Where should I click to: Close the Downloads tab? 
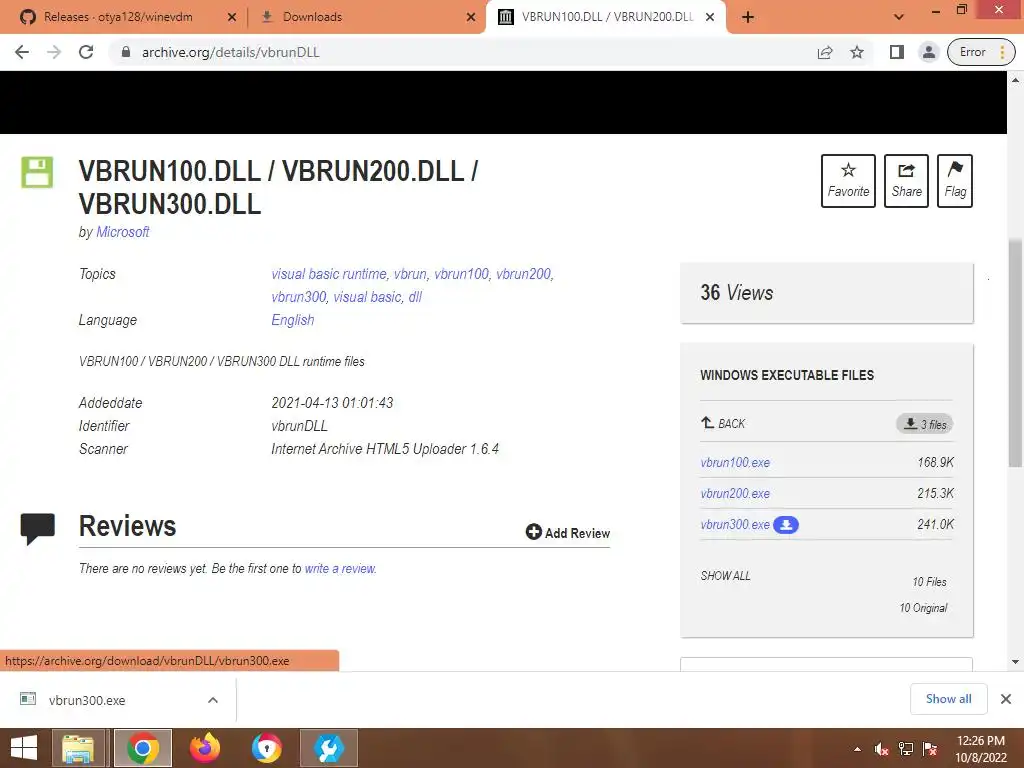[x=471, y=17]
